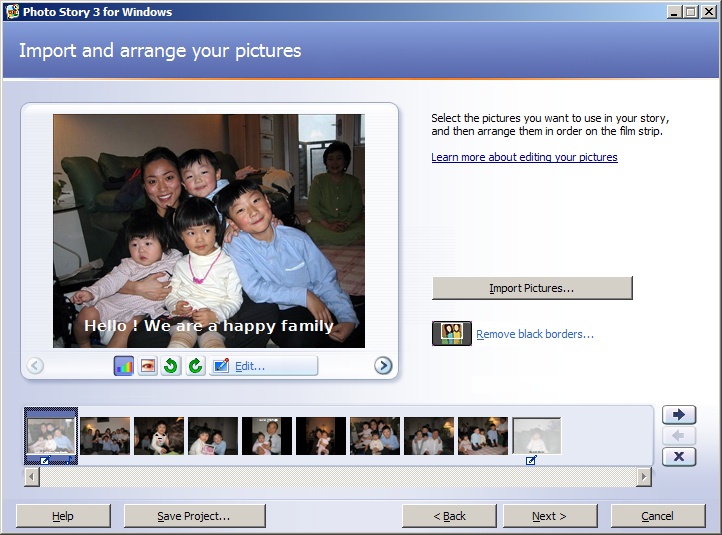Open Learn more about editing your pictures
The height and width of the screenshot is (535, 722).
pyautogui.click(x=524, y=157)
